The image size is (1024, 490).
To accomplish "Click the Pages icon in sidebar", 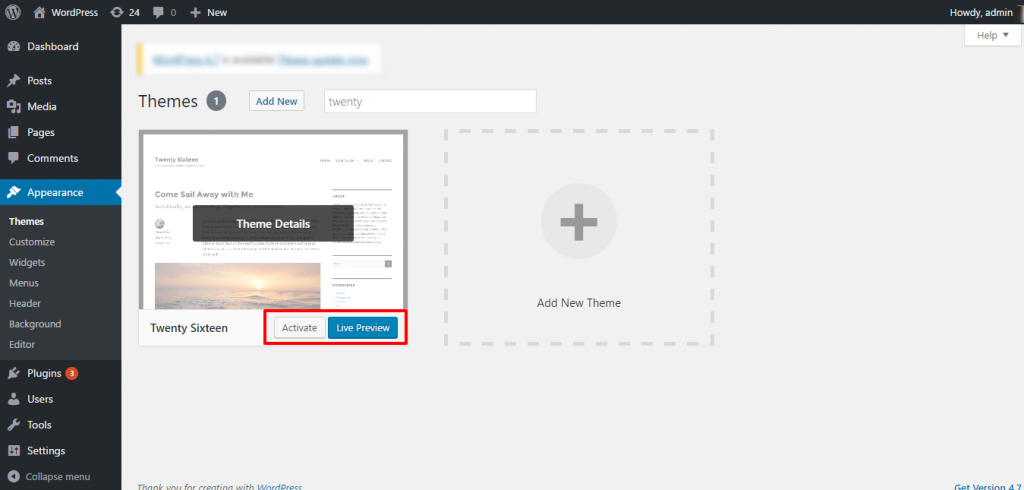I will pos(13,133).
